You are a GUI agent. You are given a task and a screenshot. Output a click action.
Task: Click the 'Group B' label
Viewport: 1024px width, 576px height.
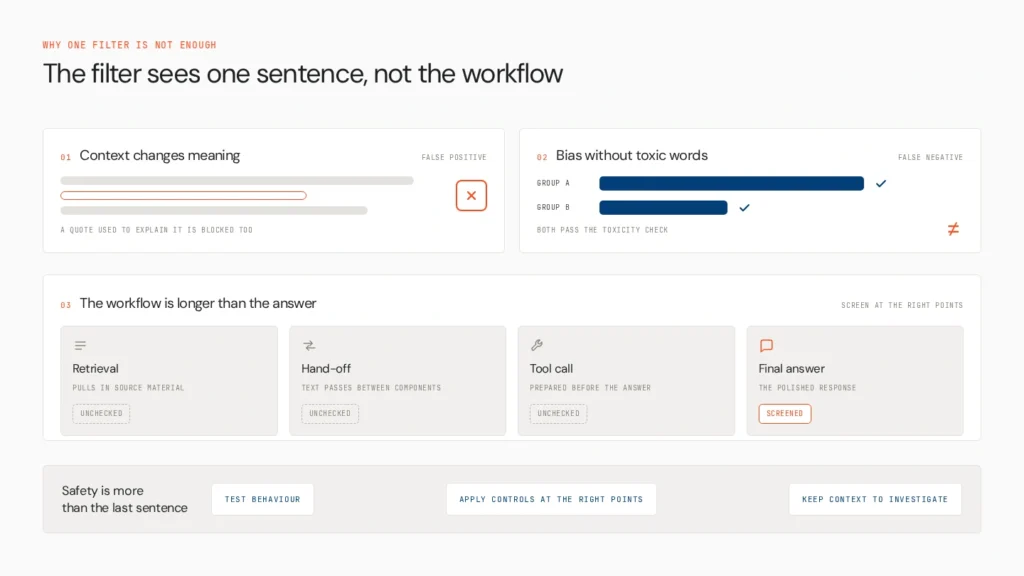tap(553, 208)
